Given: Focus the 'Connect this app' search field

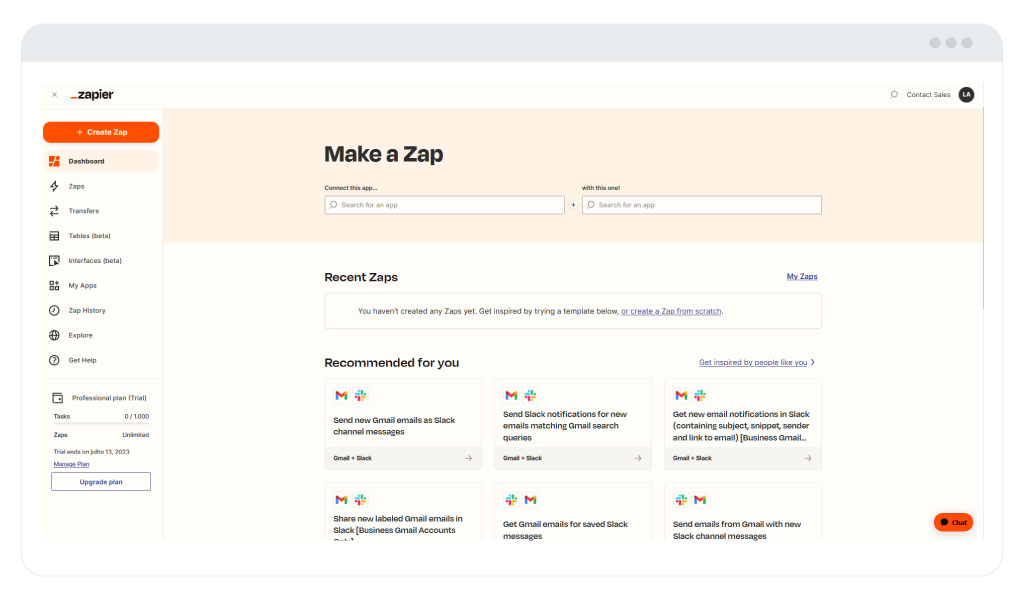Looking at the screenshot, I should (x=445, y=205).
